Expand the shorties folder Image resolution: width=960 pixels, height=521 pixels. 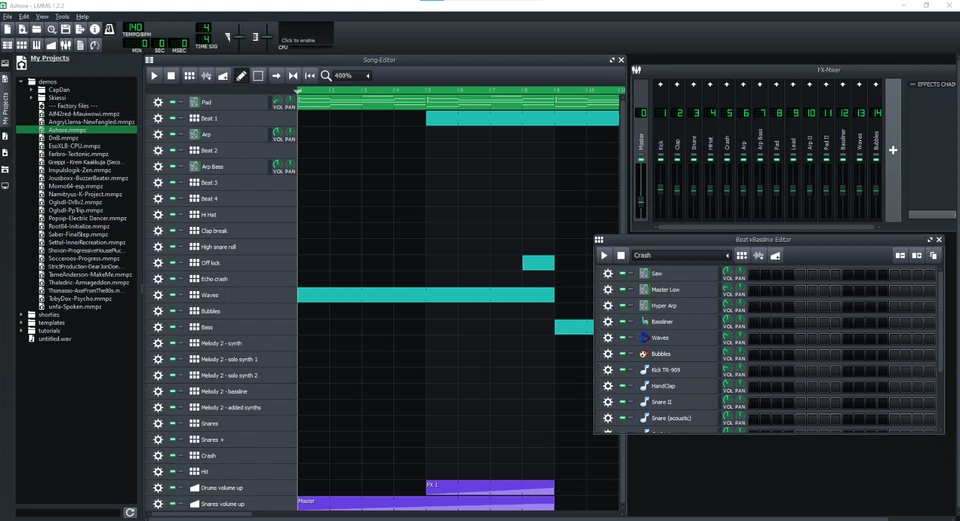[x=21, y=315]
